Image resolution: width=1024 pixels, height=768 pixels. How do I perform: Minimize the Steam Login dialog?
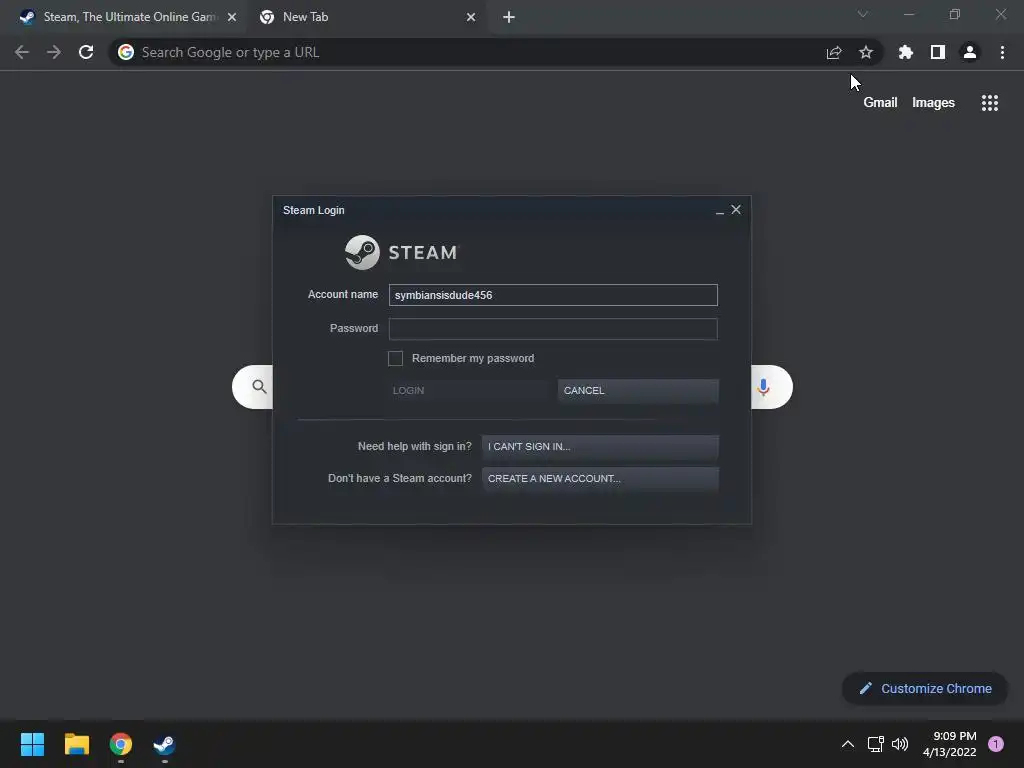[720, 210]
